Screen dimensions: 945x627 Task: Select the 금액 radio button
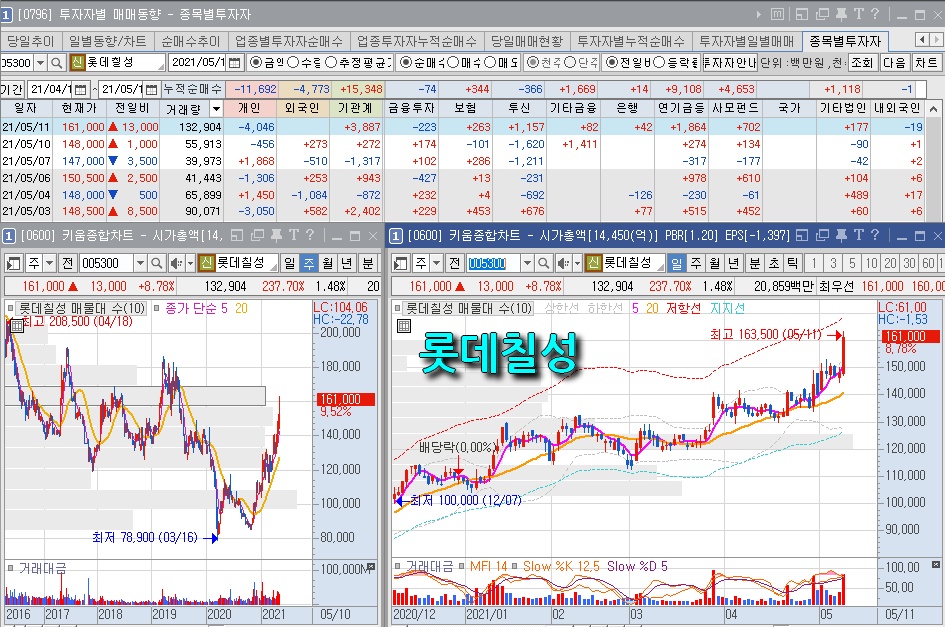tap(256, 62)
